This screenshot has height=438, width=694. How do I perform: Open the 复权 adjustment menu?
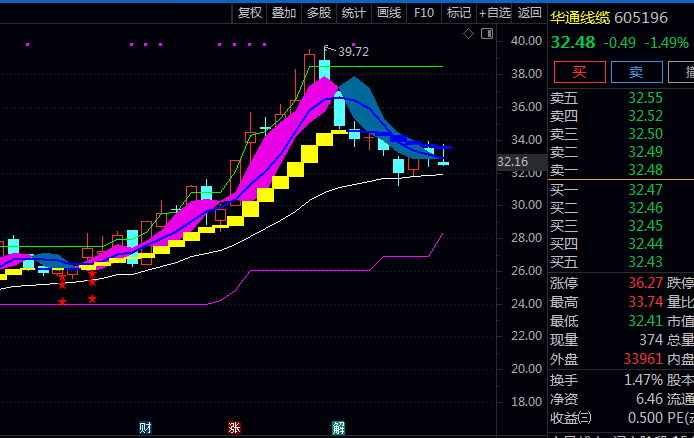pos(250,12)
